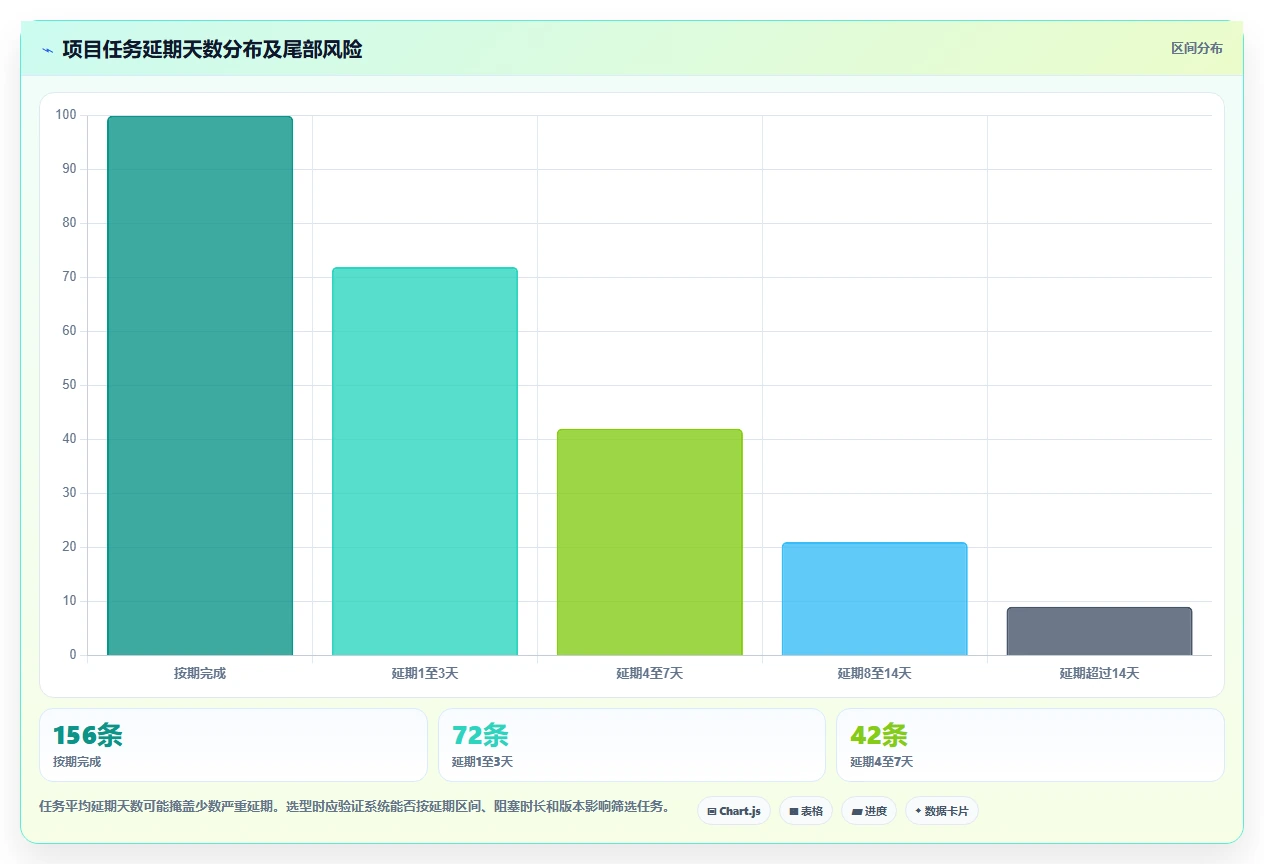Screen dimensions: 1264x864
Task: Click the y-axis value 50
Action: pyautogui.click(x=69, y=385)
